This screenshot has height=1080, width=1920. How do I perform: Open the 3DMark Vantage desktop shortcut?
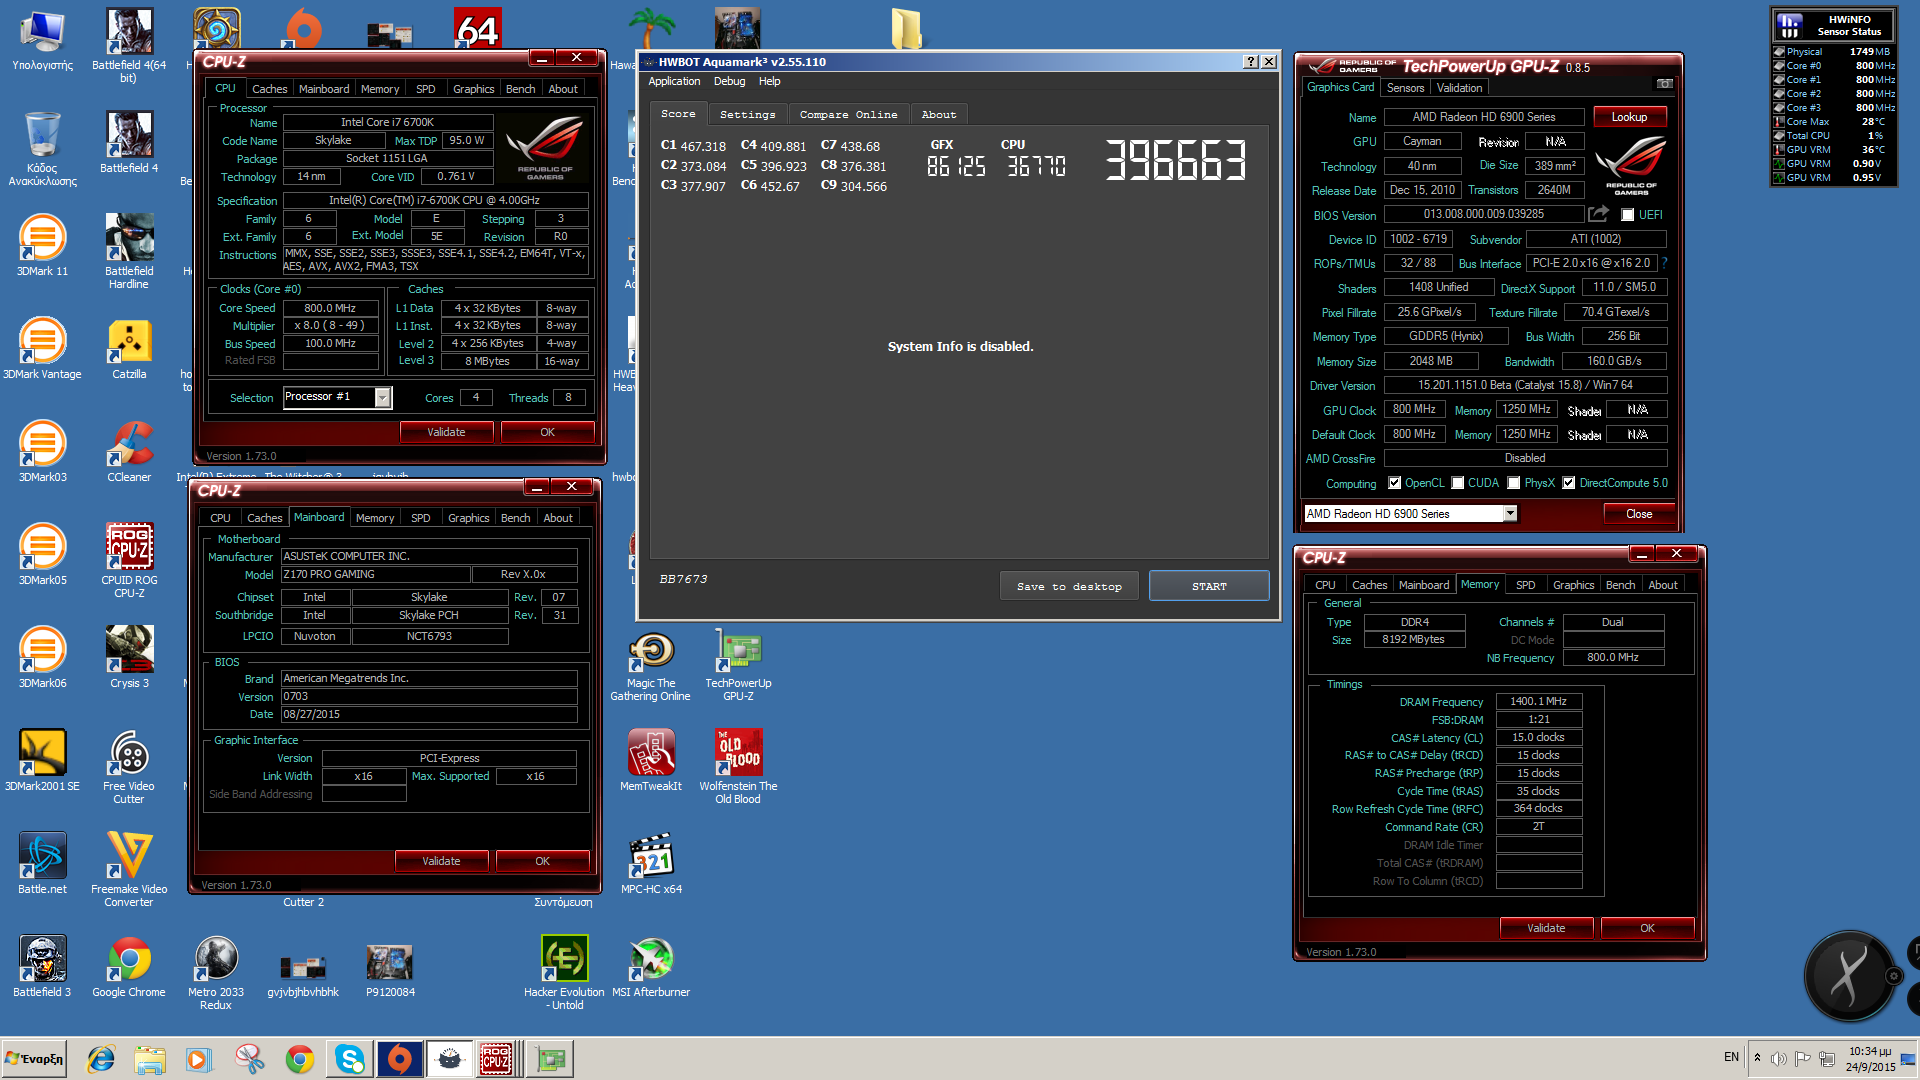pos(42,348)
